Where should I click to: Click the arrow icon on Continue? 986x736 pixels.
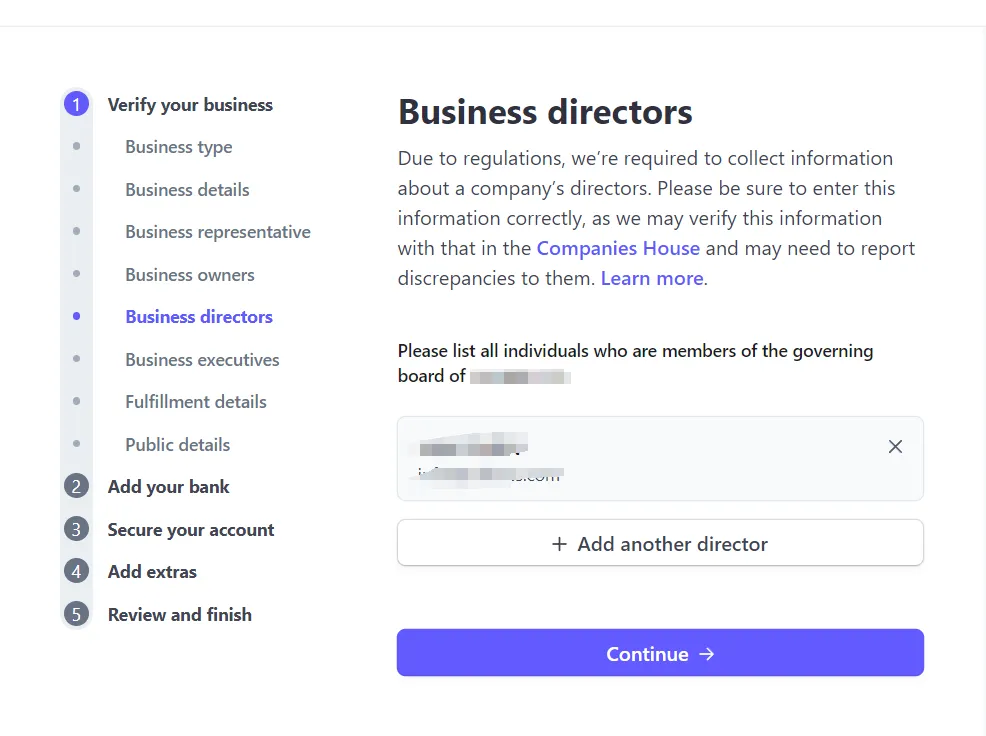coord(707,654)
